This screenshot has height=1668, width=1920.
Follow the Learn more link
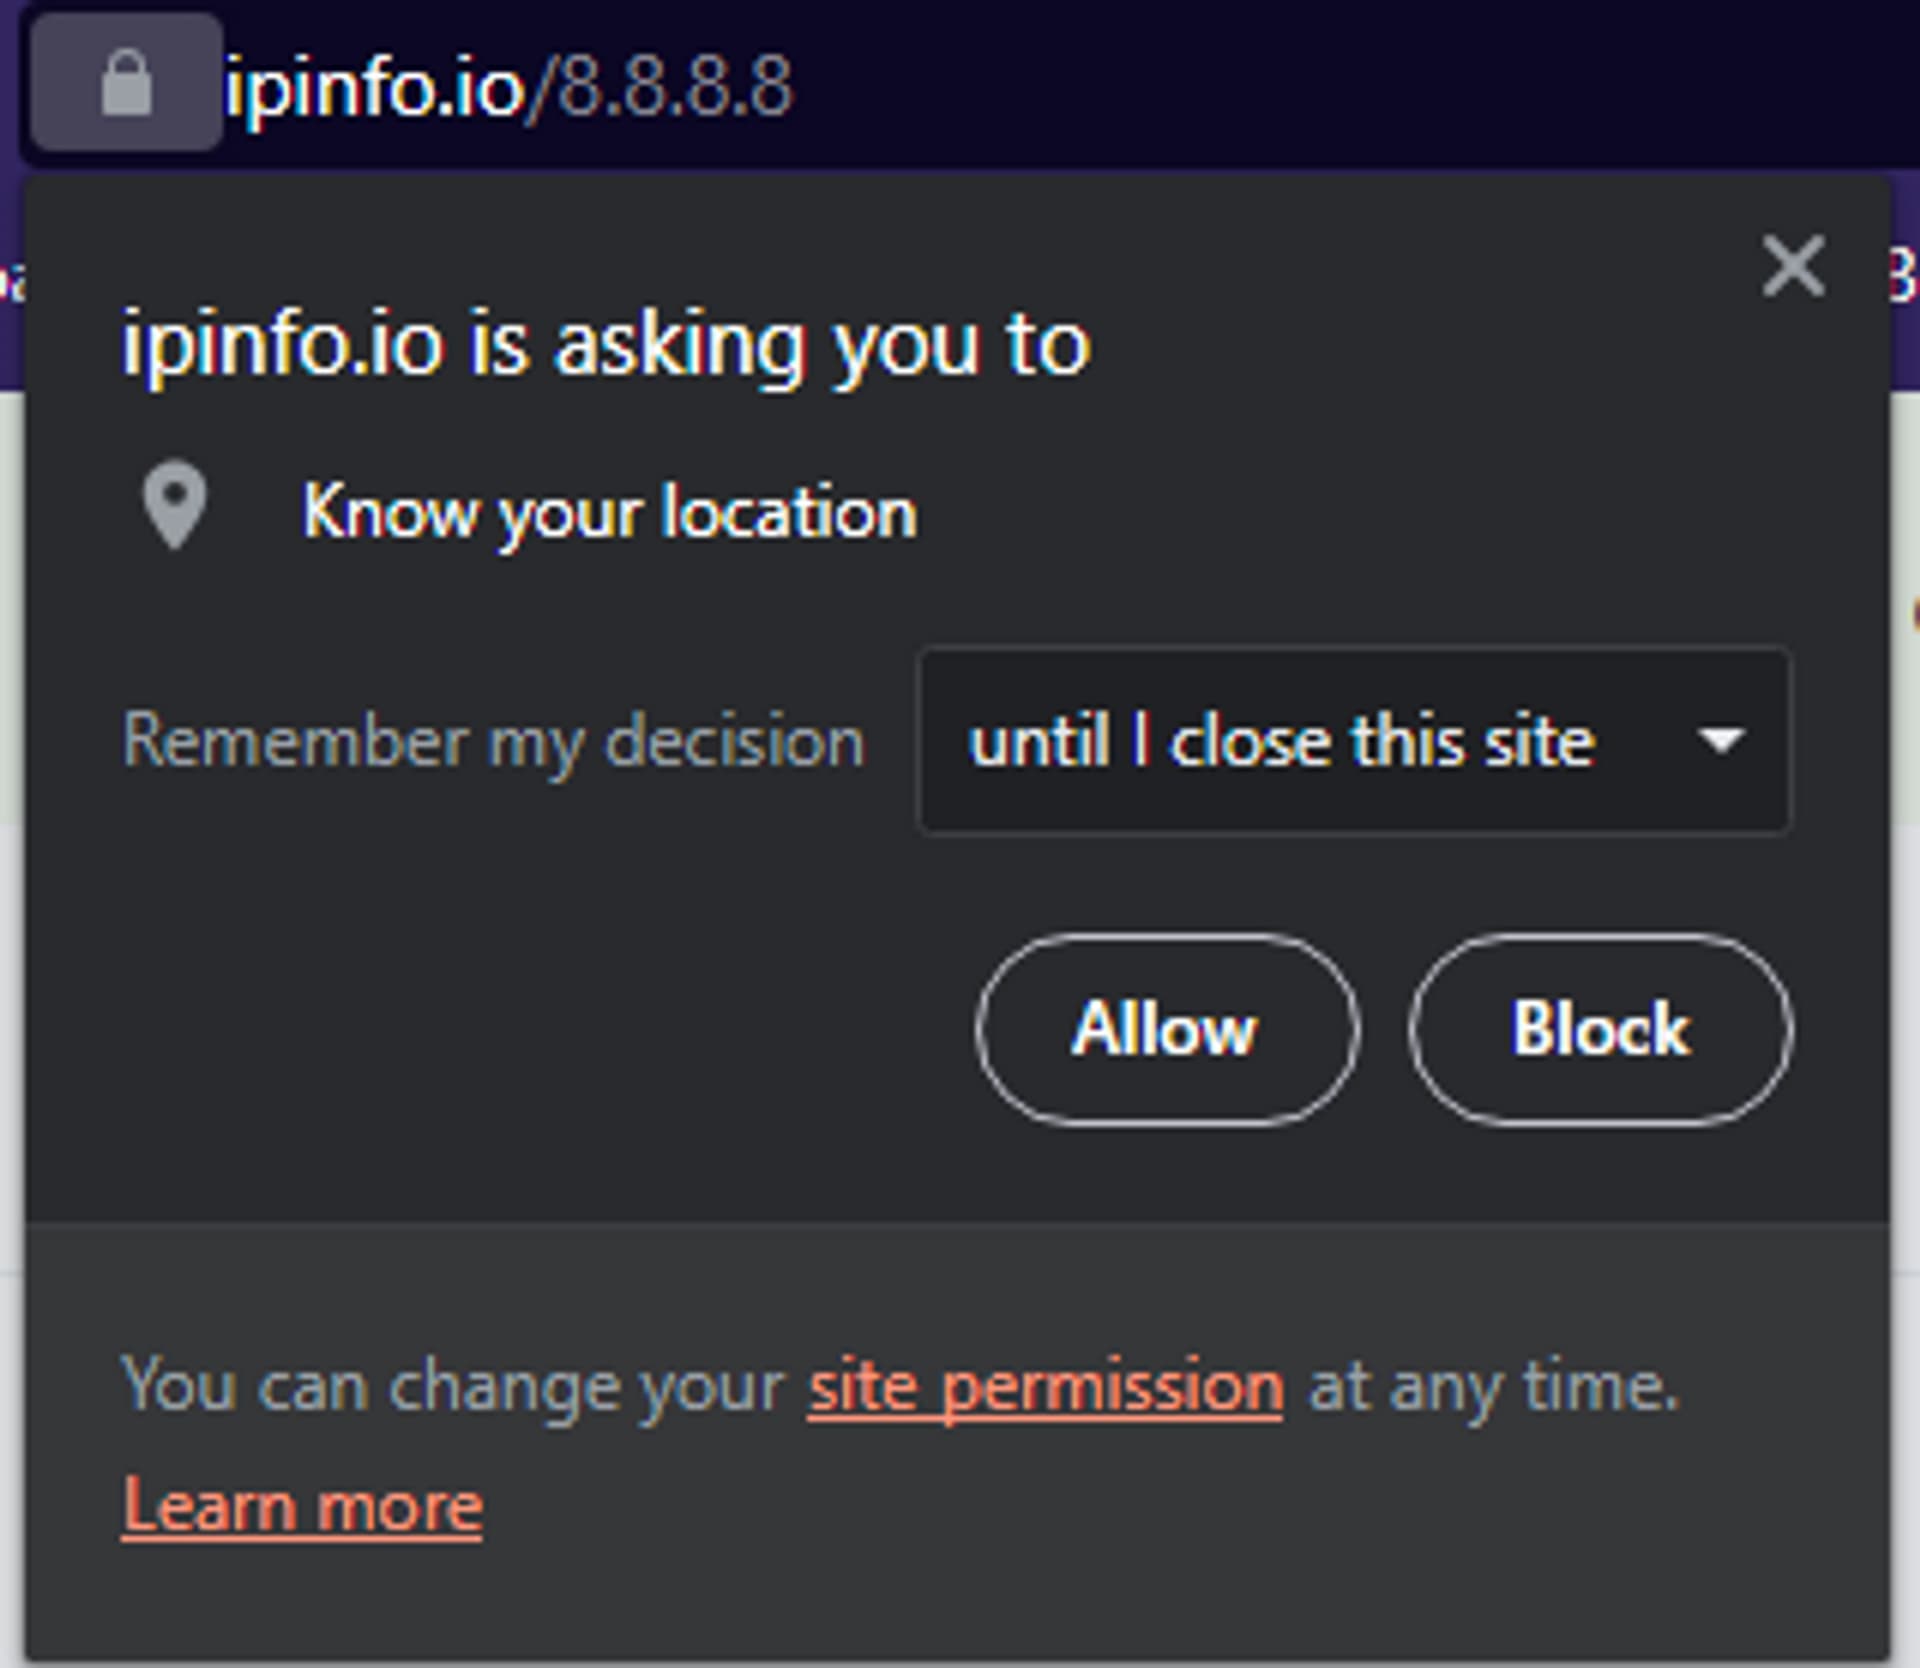tap(302, 1507)
